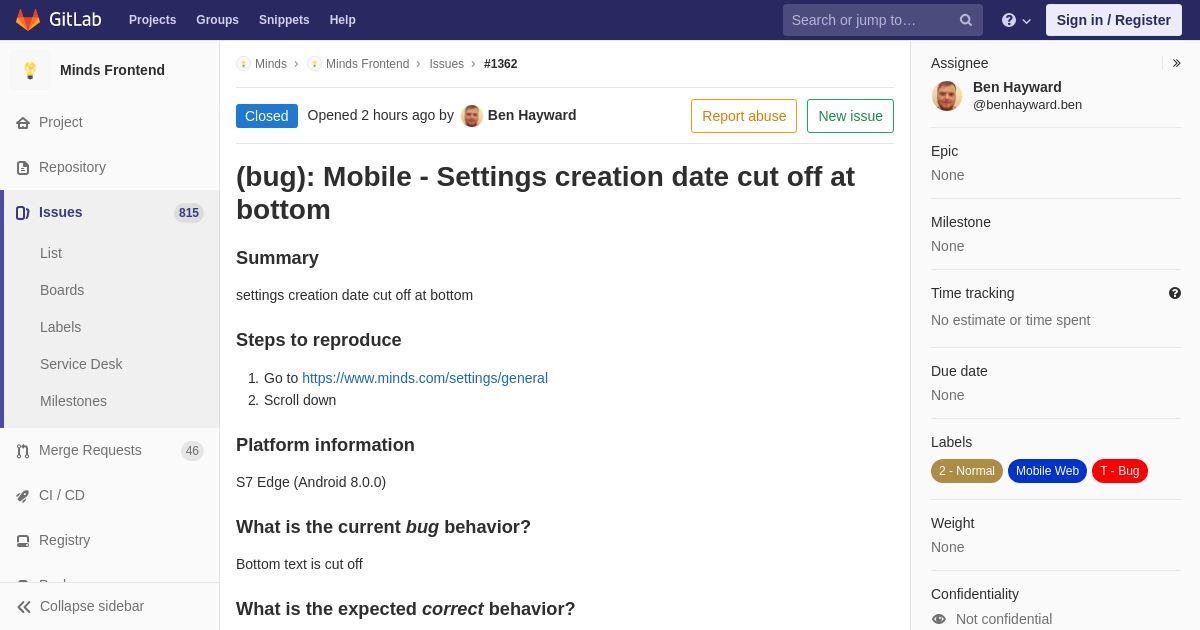Viewport: 1200px width, 630px height.
Task: Open Labels in the Issues submenu
Action: (x=60, y=327)
